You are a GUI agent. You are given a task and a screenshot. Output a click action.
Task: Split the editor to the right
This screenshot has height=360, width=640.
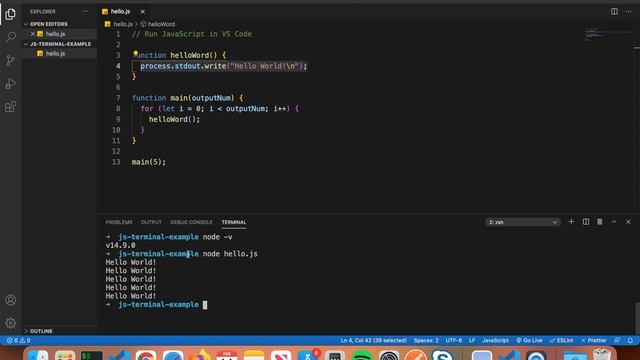click(x=614, y=11)
